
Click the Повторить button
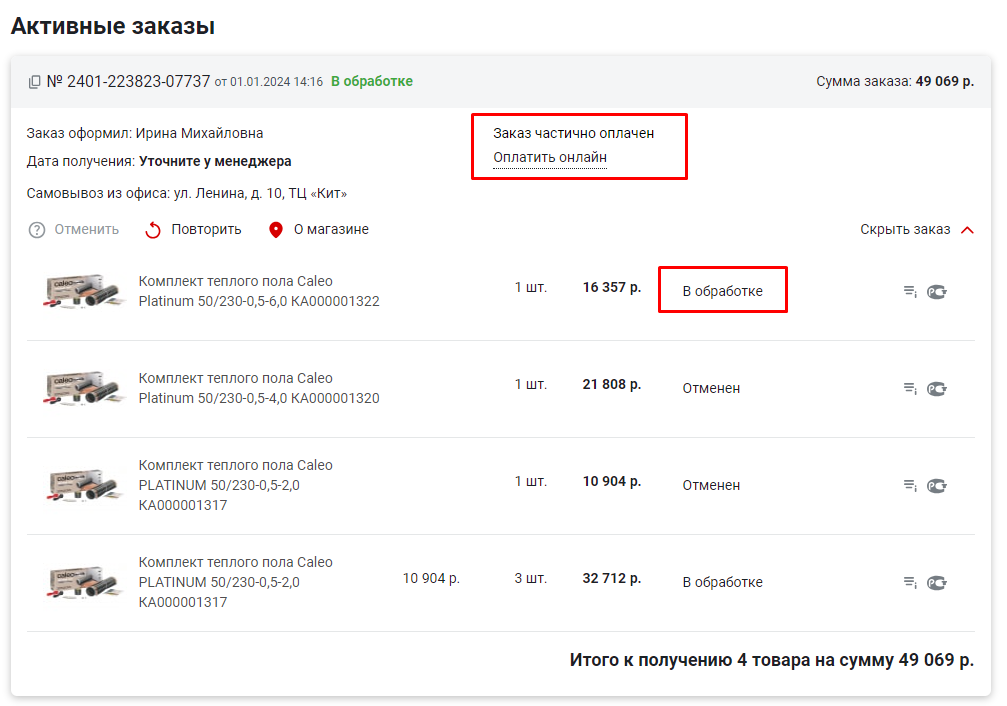click(203, 229)
